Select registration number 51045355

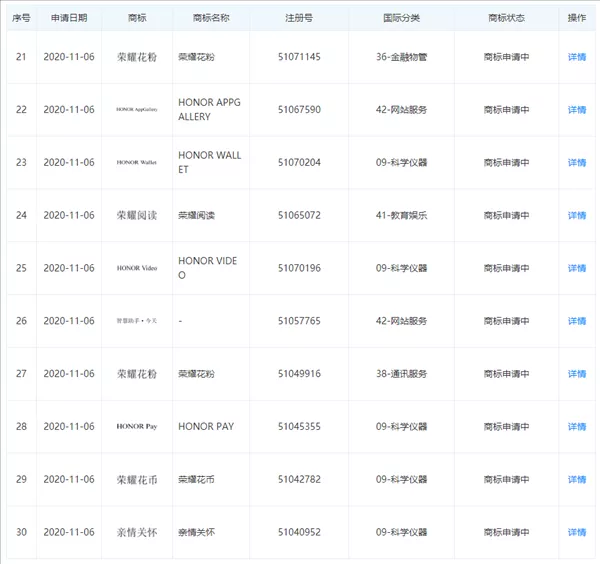click(299, 427)
